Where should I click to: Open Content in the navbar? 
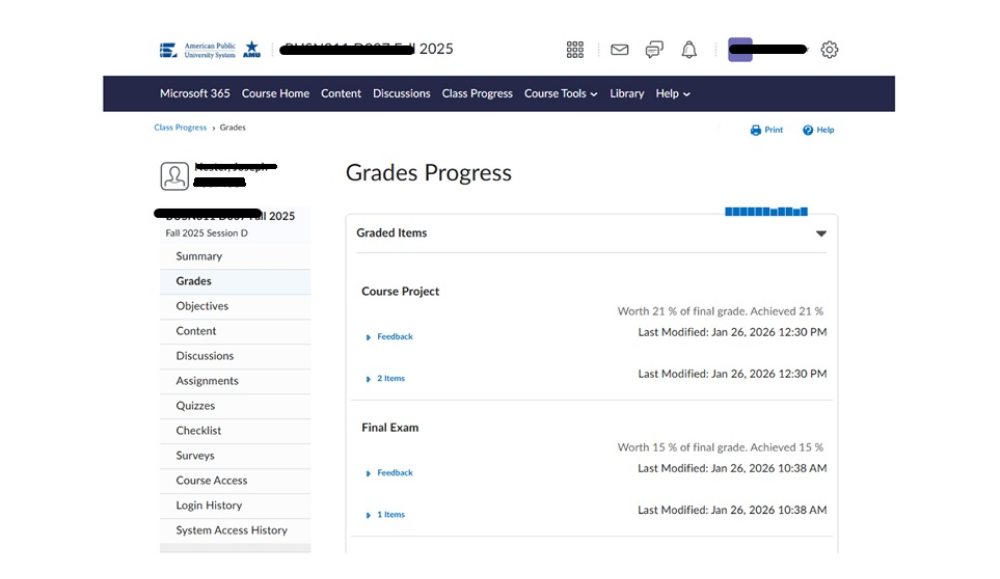coord(341,94)
